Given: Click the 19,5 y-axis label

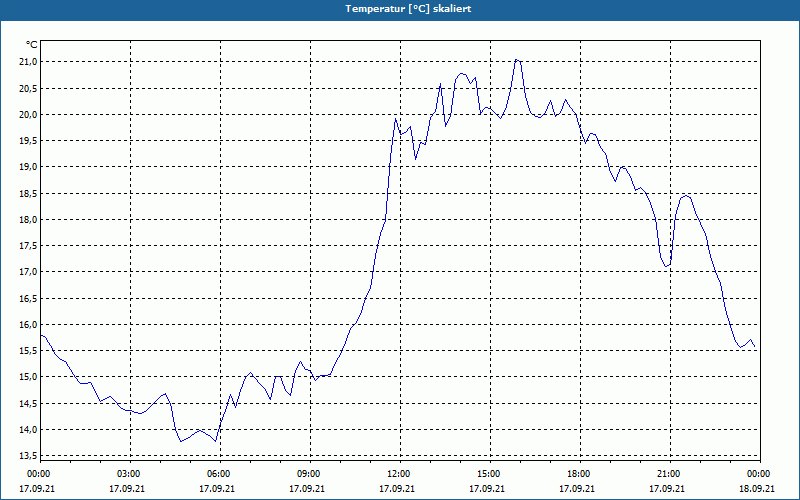Looking at the screenshot, I should point(29,141).
